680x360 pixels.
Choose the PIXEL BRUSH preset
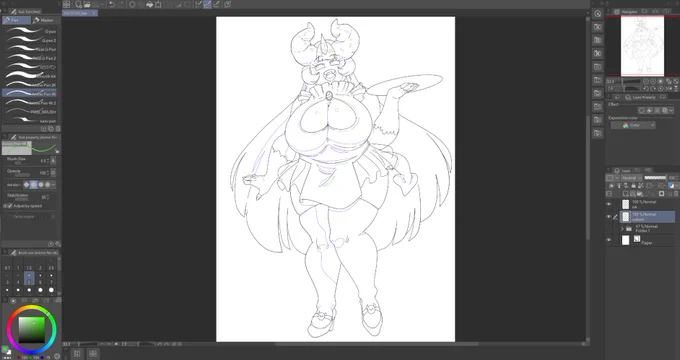pos(30,111)
